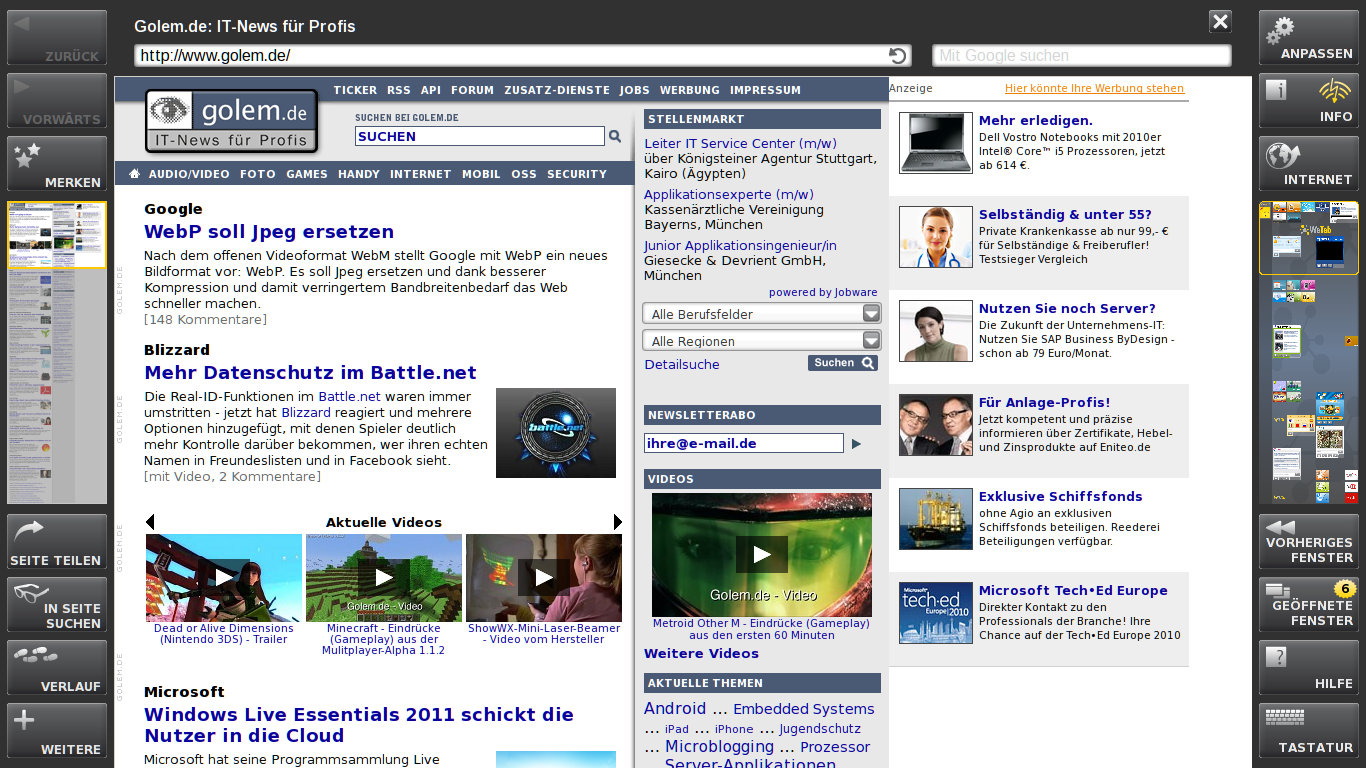Click the Merken bookmark stars button
Screen dimensions: 1366x768
pyautogui.click(x=57, y=164)
